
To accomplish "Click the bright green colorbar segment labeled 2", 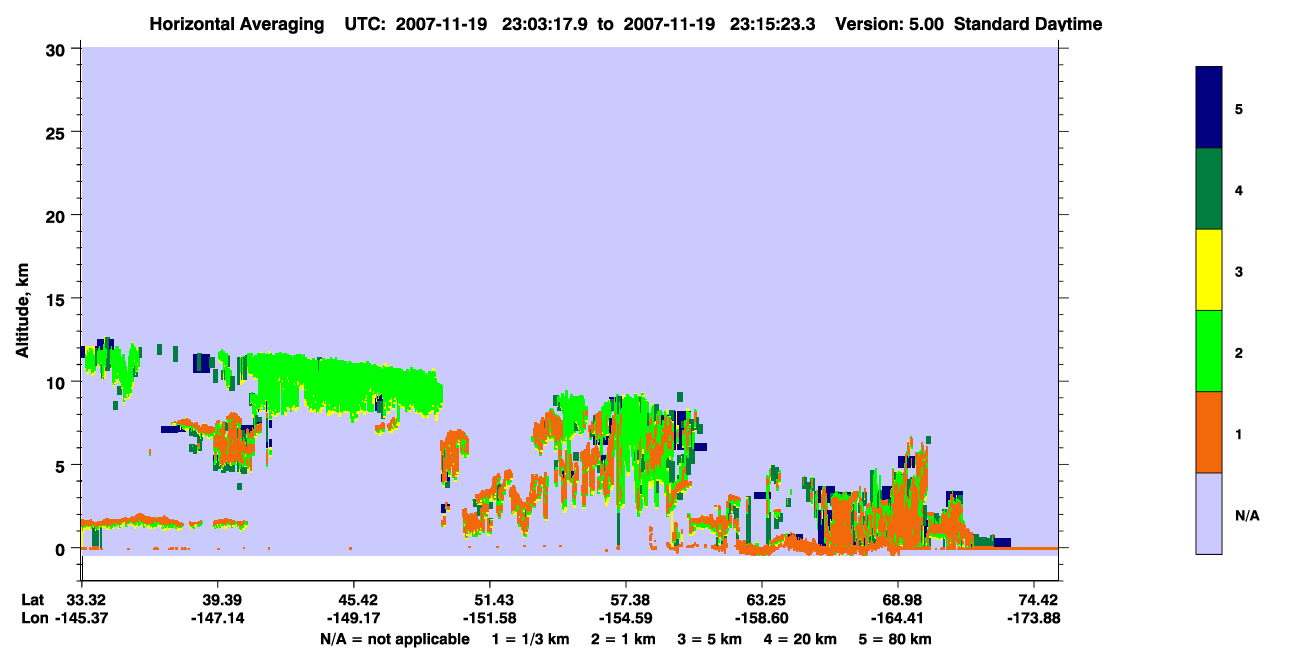I will 1209,351.
